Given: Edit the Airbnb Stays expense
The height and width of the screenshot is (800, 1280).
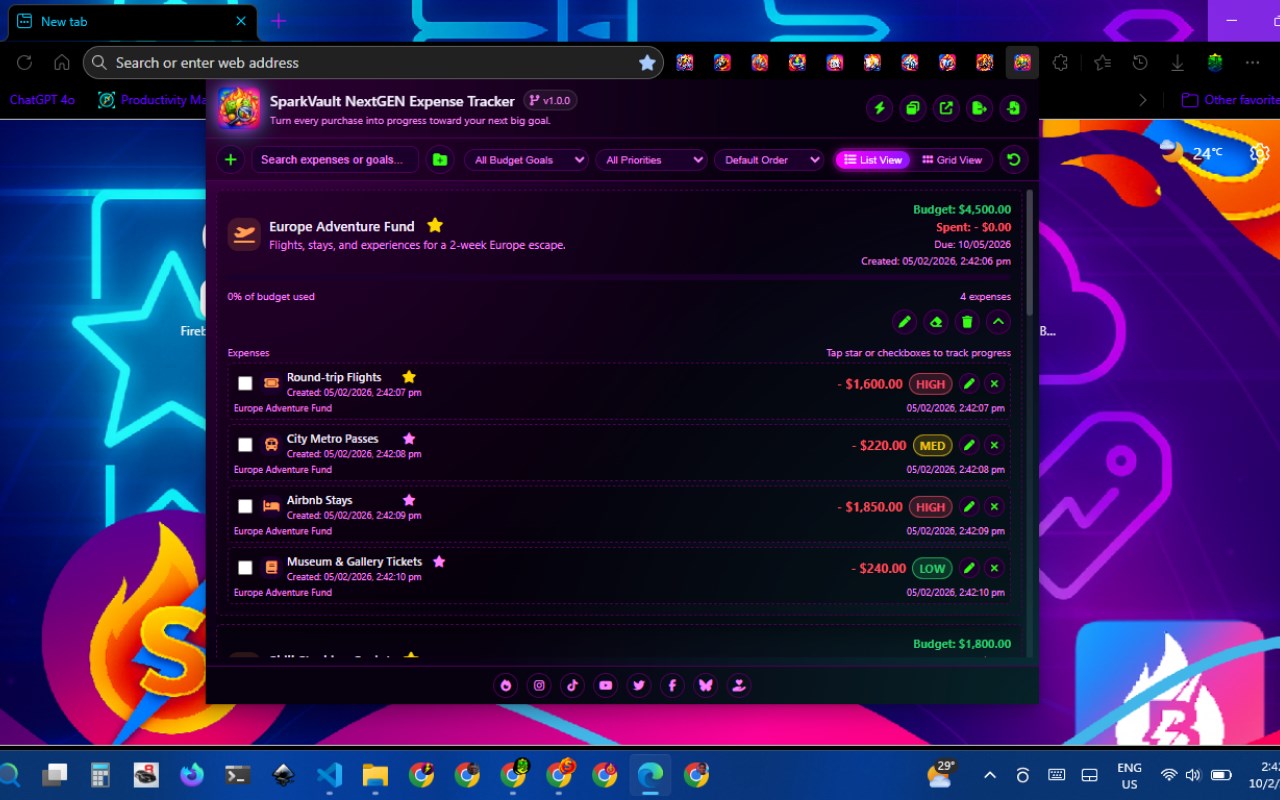Looking at the screenshot, I should [968, 507].
